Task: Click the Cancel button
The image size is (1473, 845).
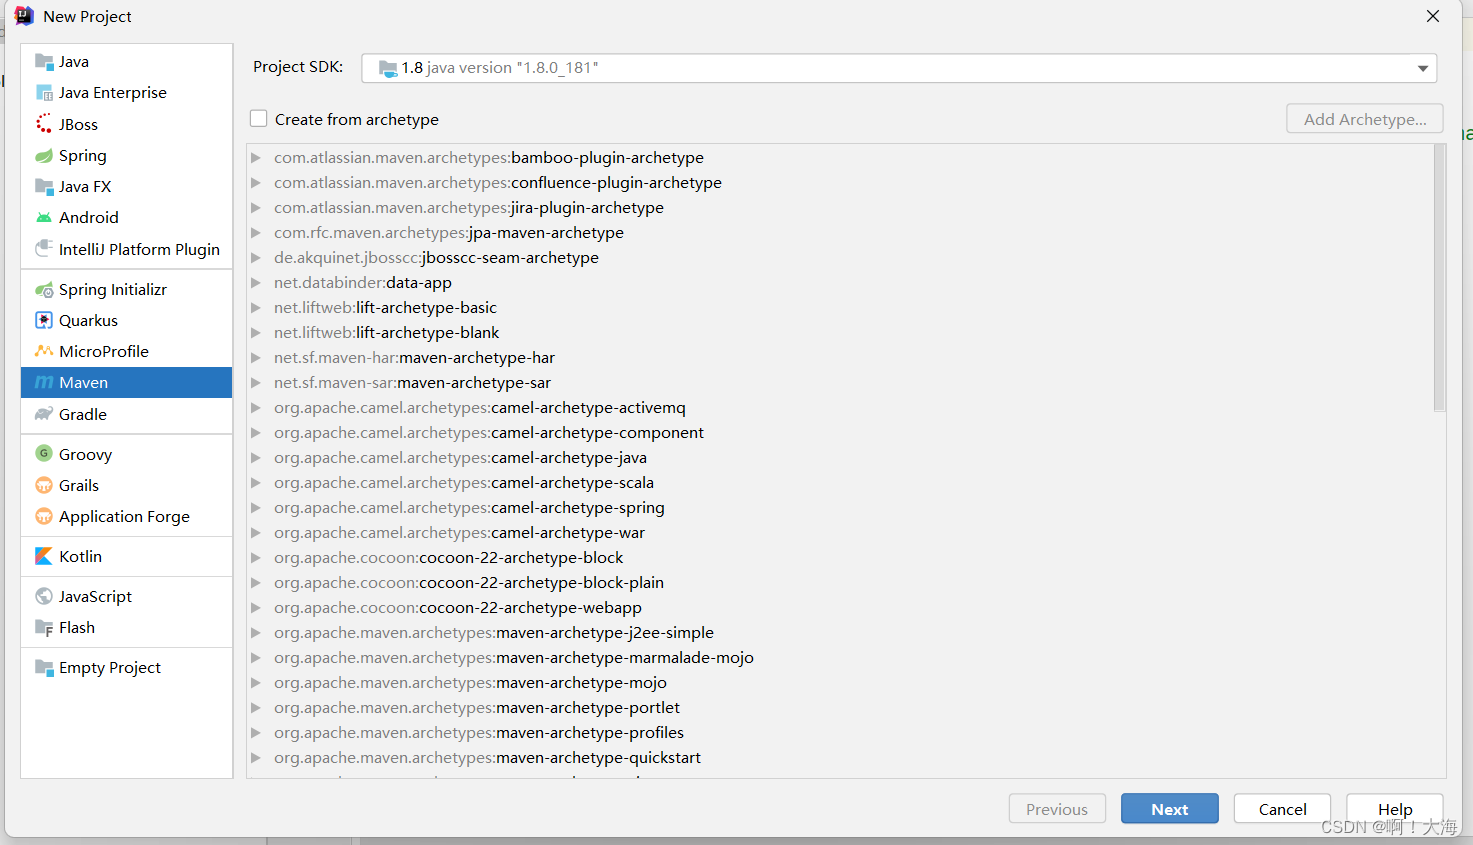Action: [1282, 809]
